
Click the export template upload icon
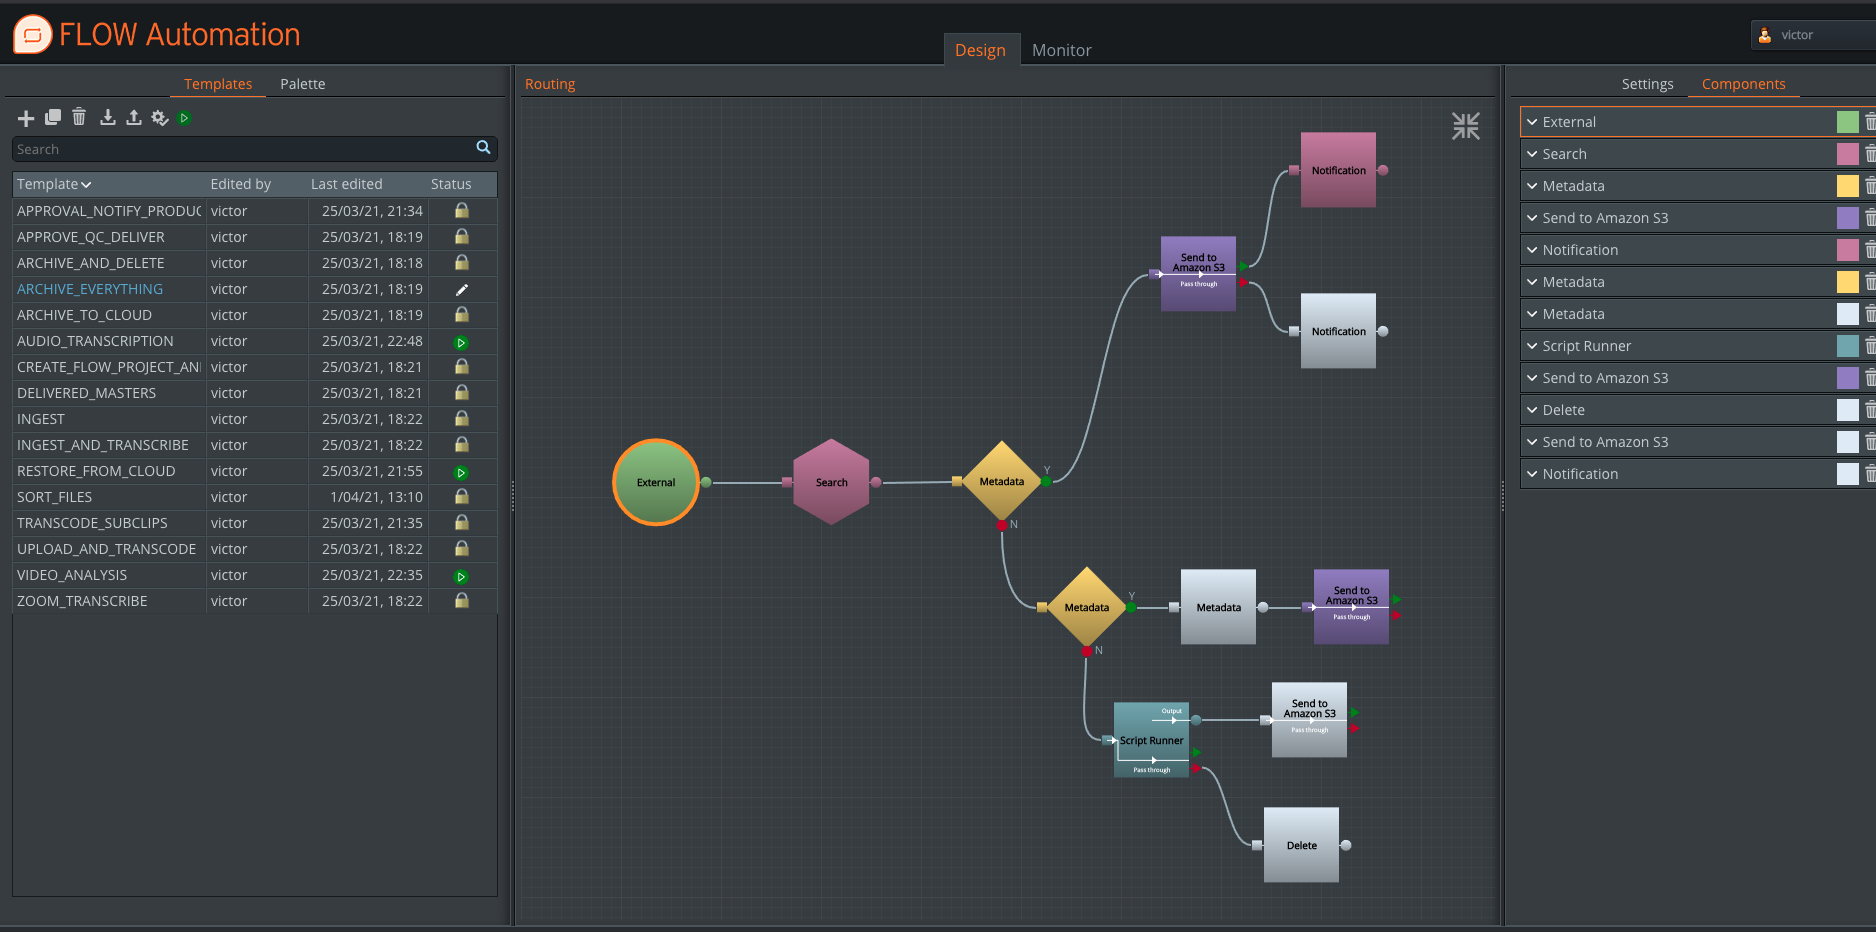133,118
